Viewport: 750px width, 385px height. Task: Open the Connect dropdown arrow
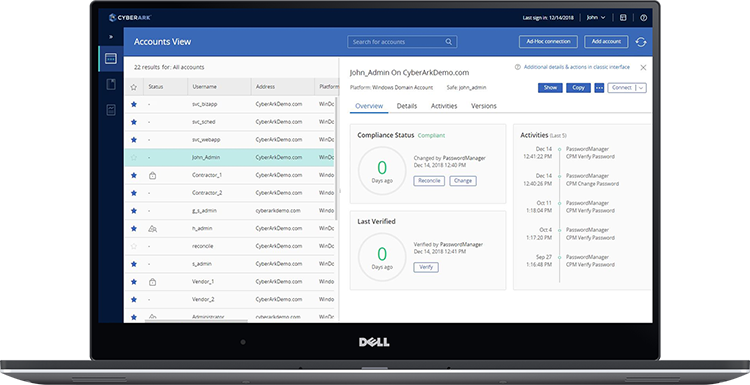click(x=641, y=88)
